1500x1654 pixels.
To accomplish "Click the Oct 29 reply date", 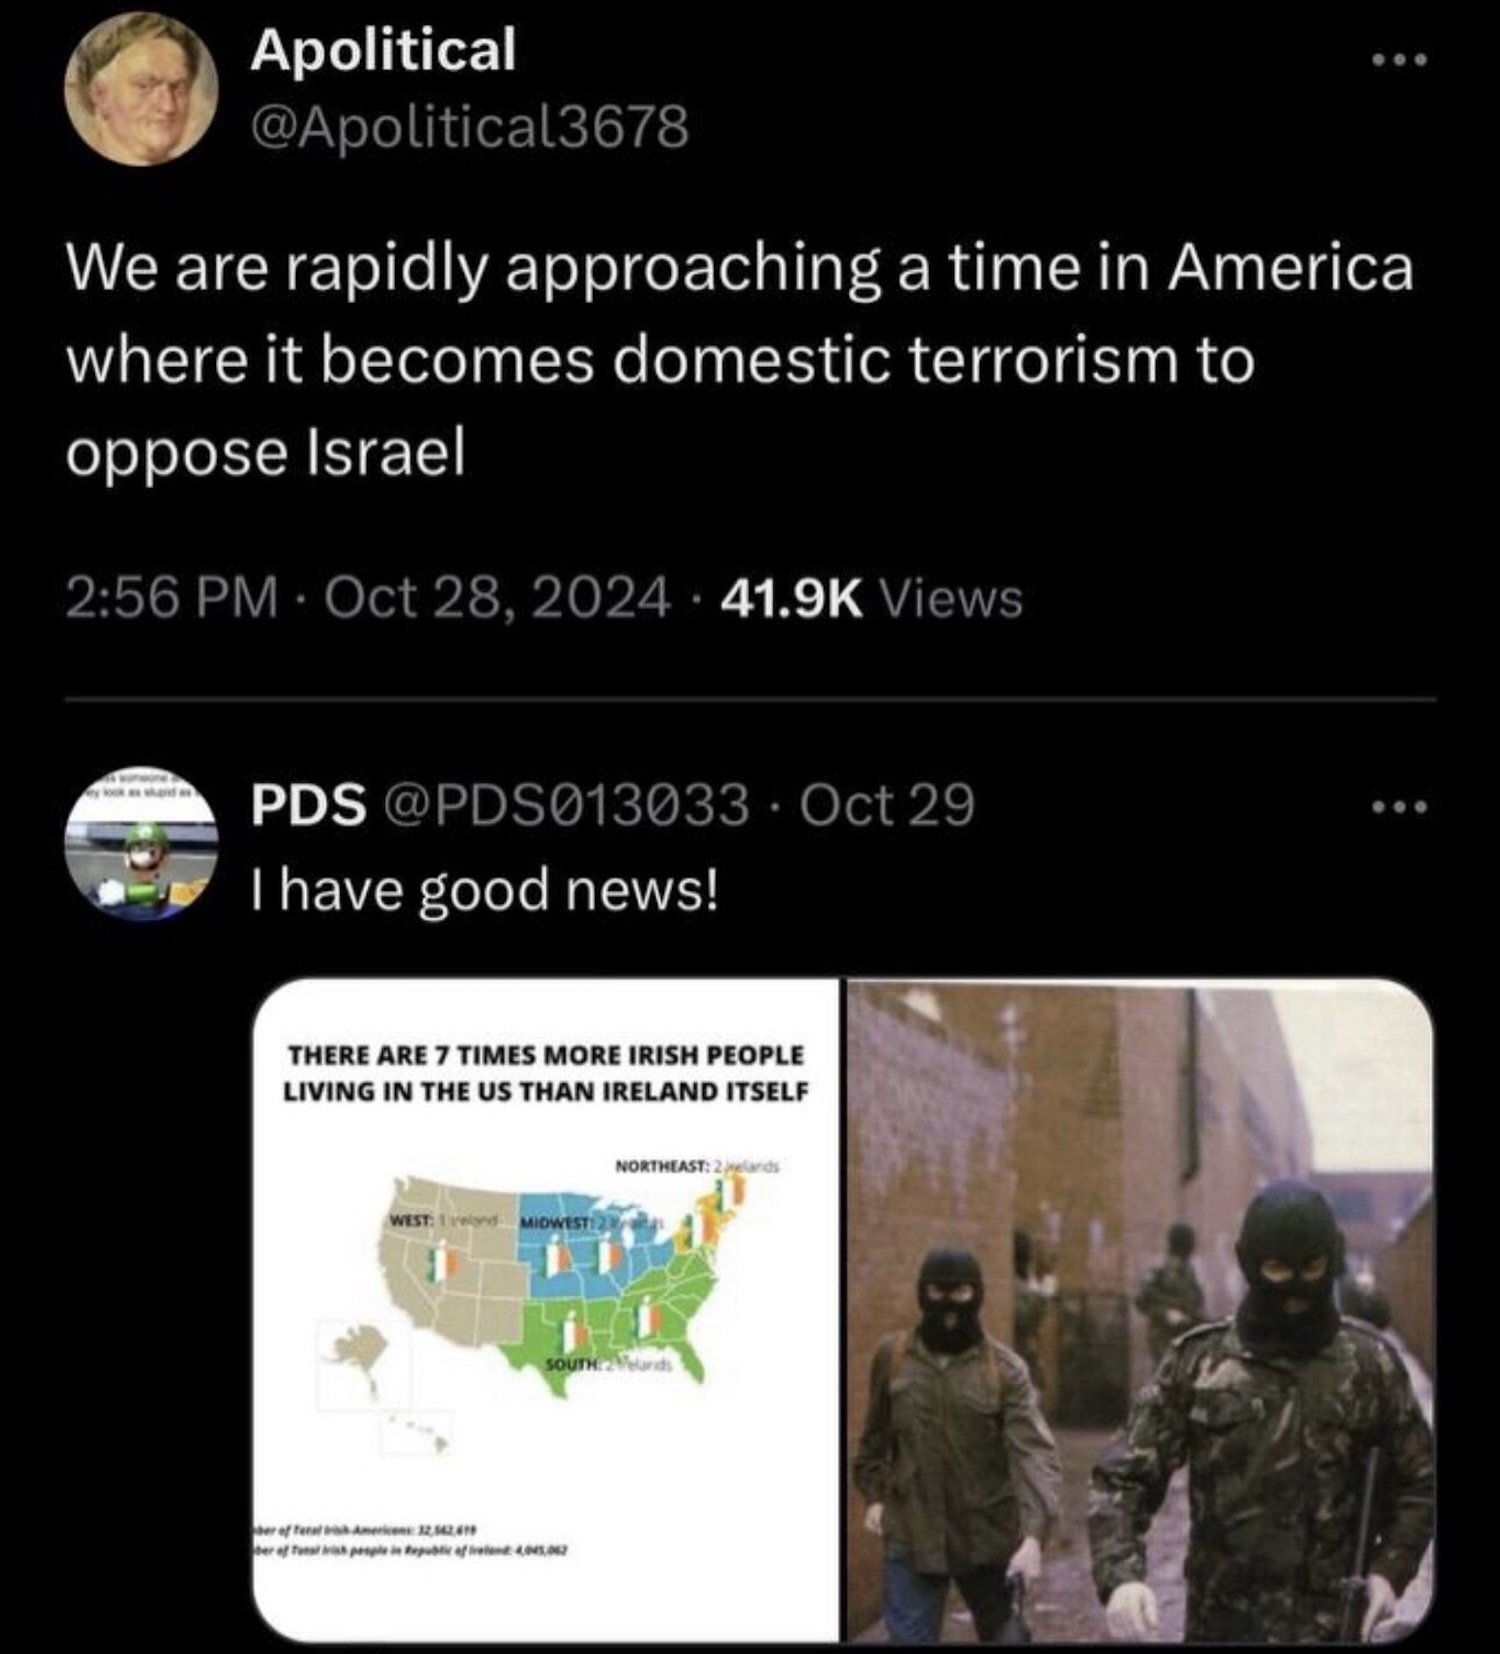I will coord(887,804).
